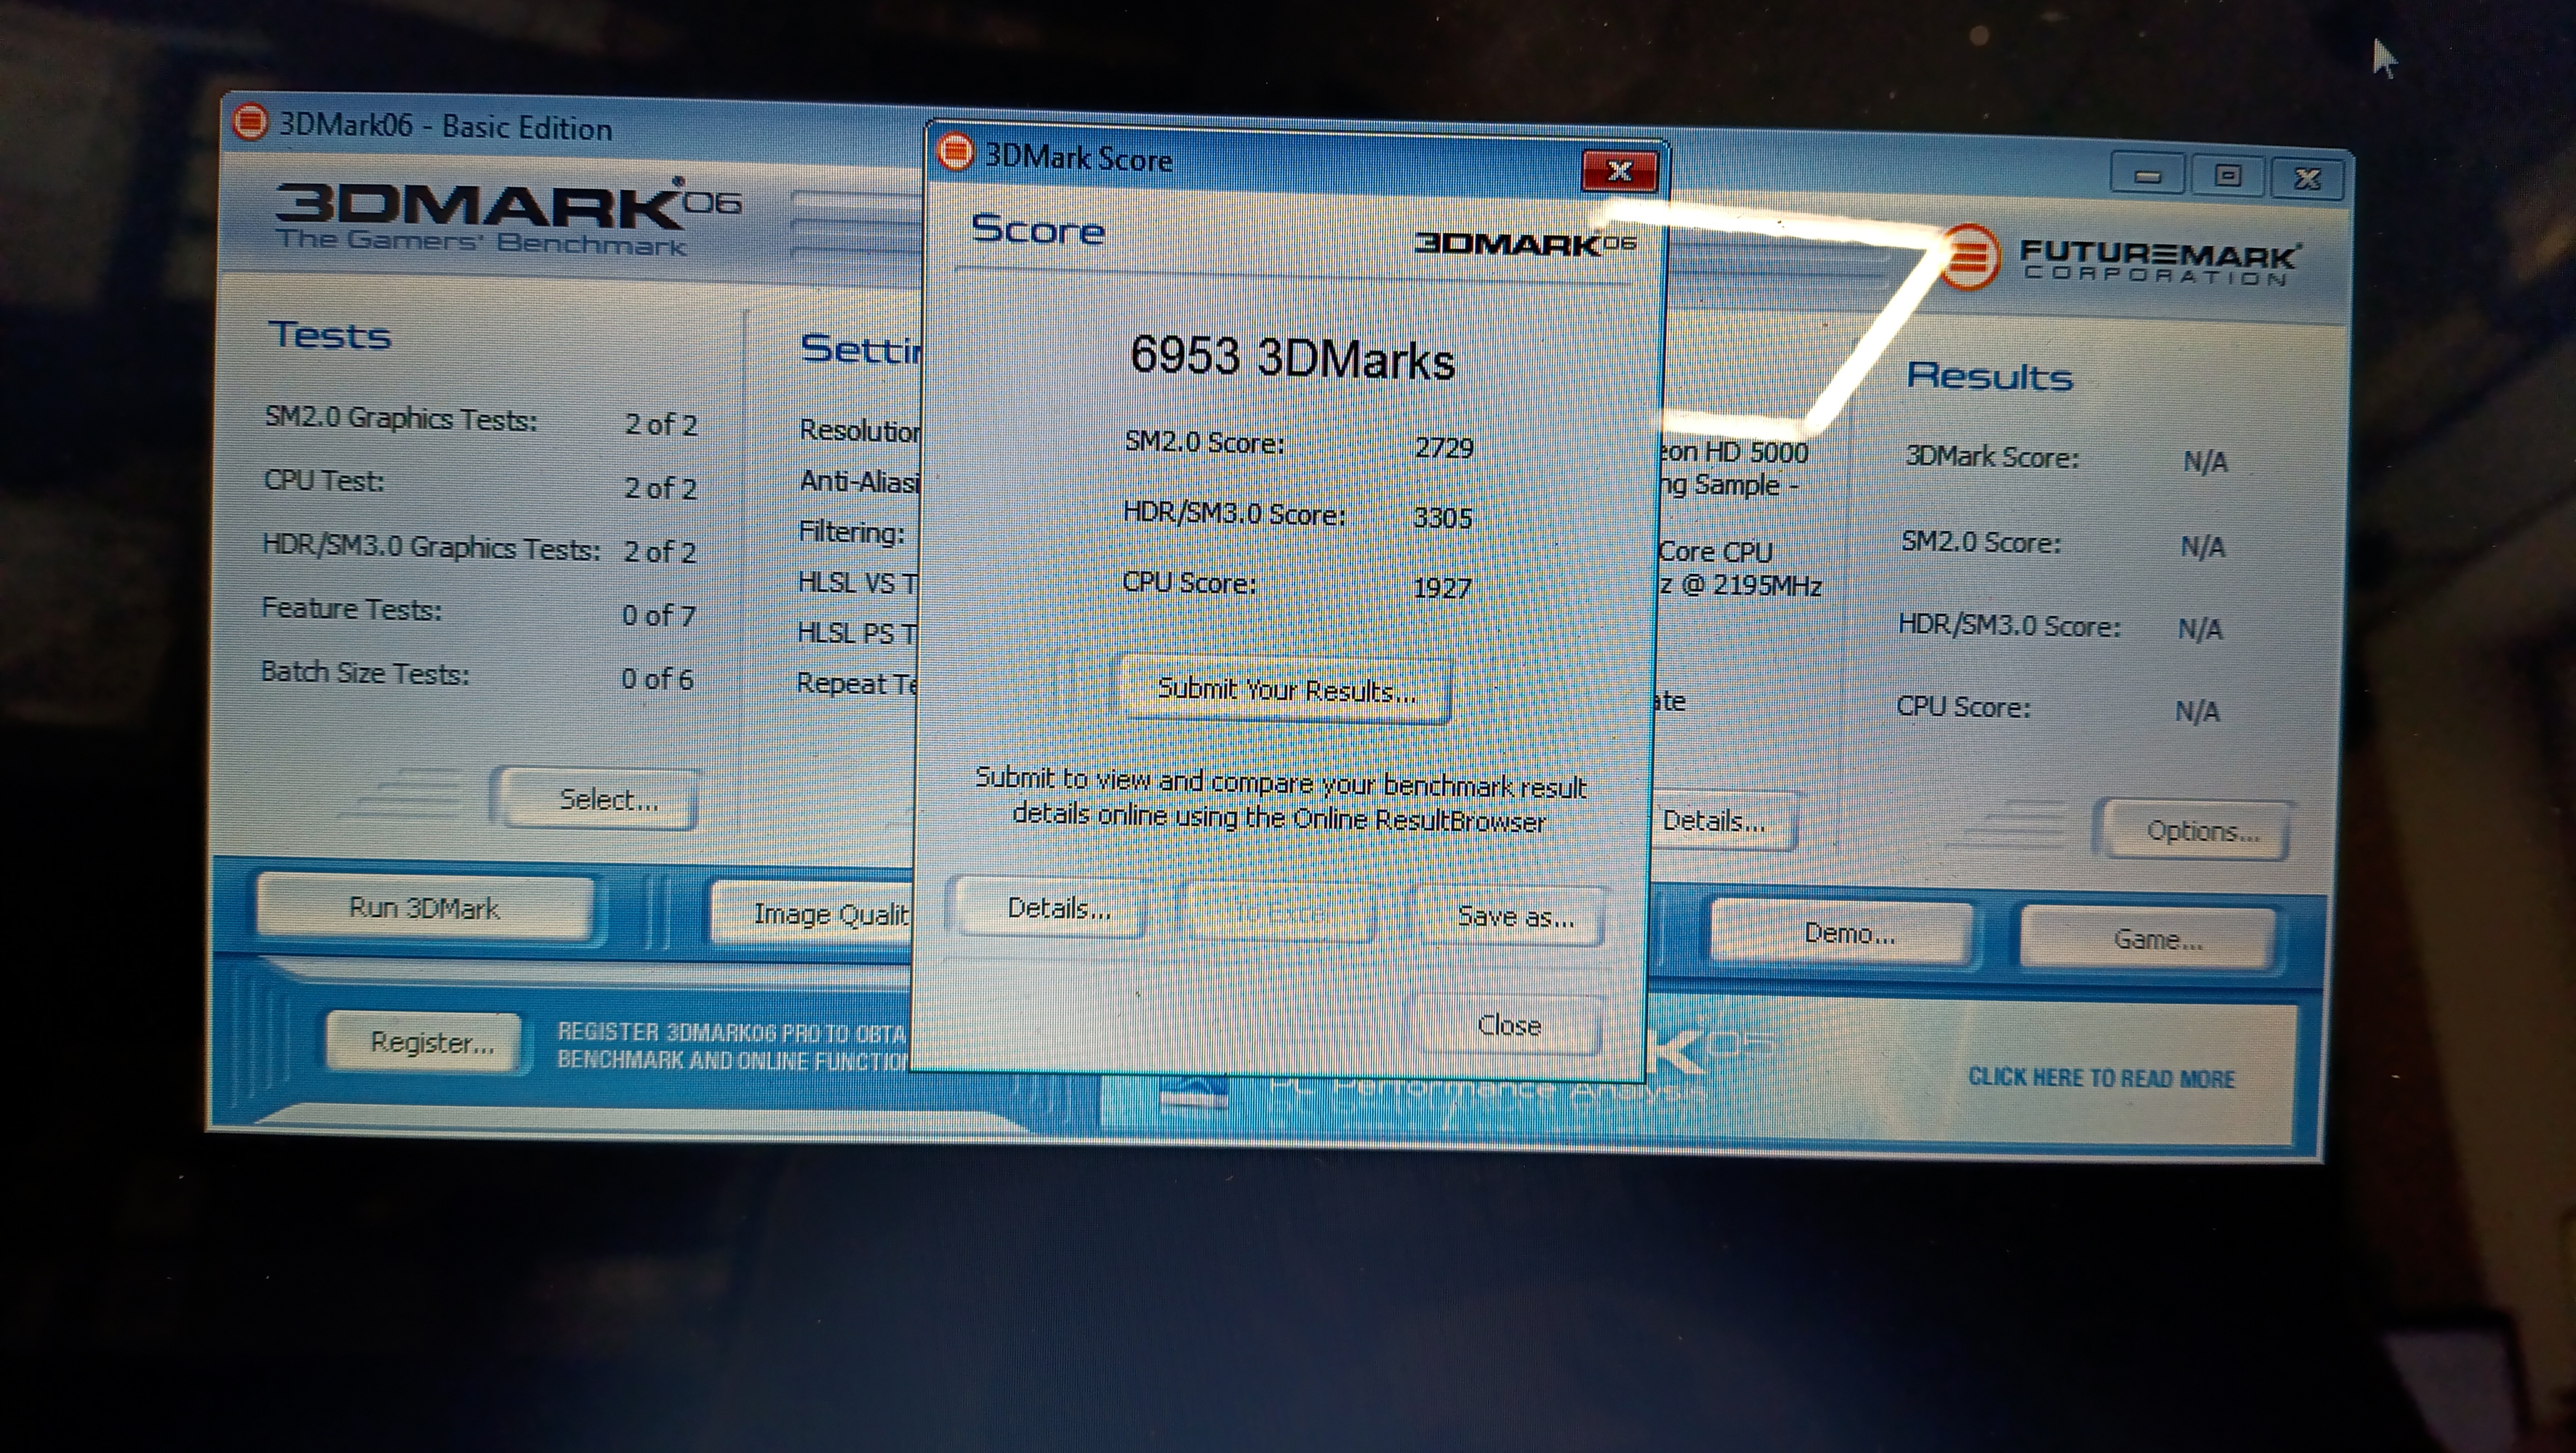Image resolution: width=2576 pixels, height=1453 pixels.
Task: Click the greyed-out To Excel button
Action: (x=1279, y=912)
